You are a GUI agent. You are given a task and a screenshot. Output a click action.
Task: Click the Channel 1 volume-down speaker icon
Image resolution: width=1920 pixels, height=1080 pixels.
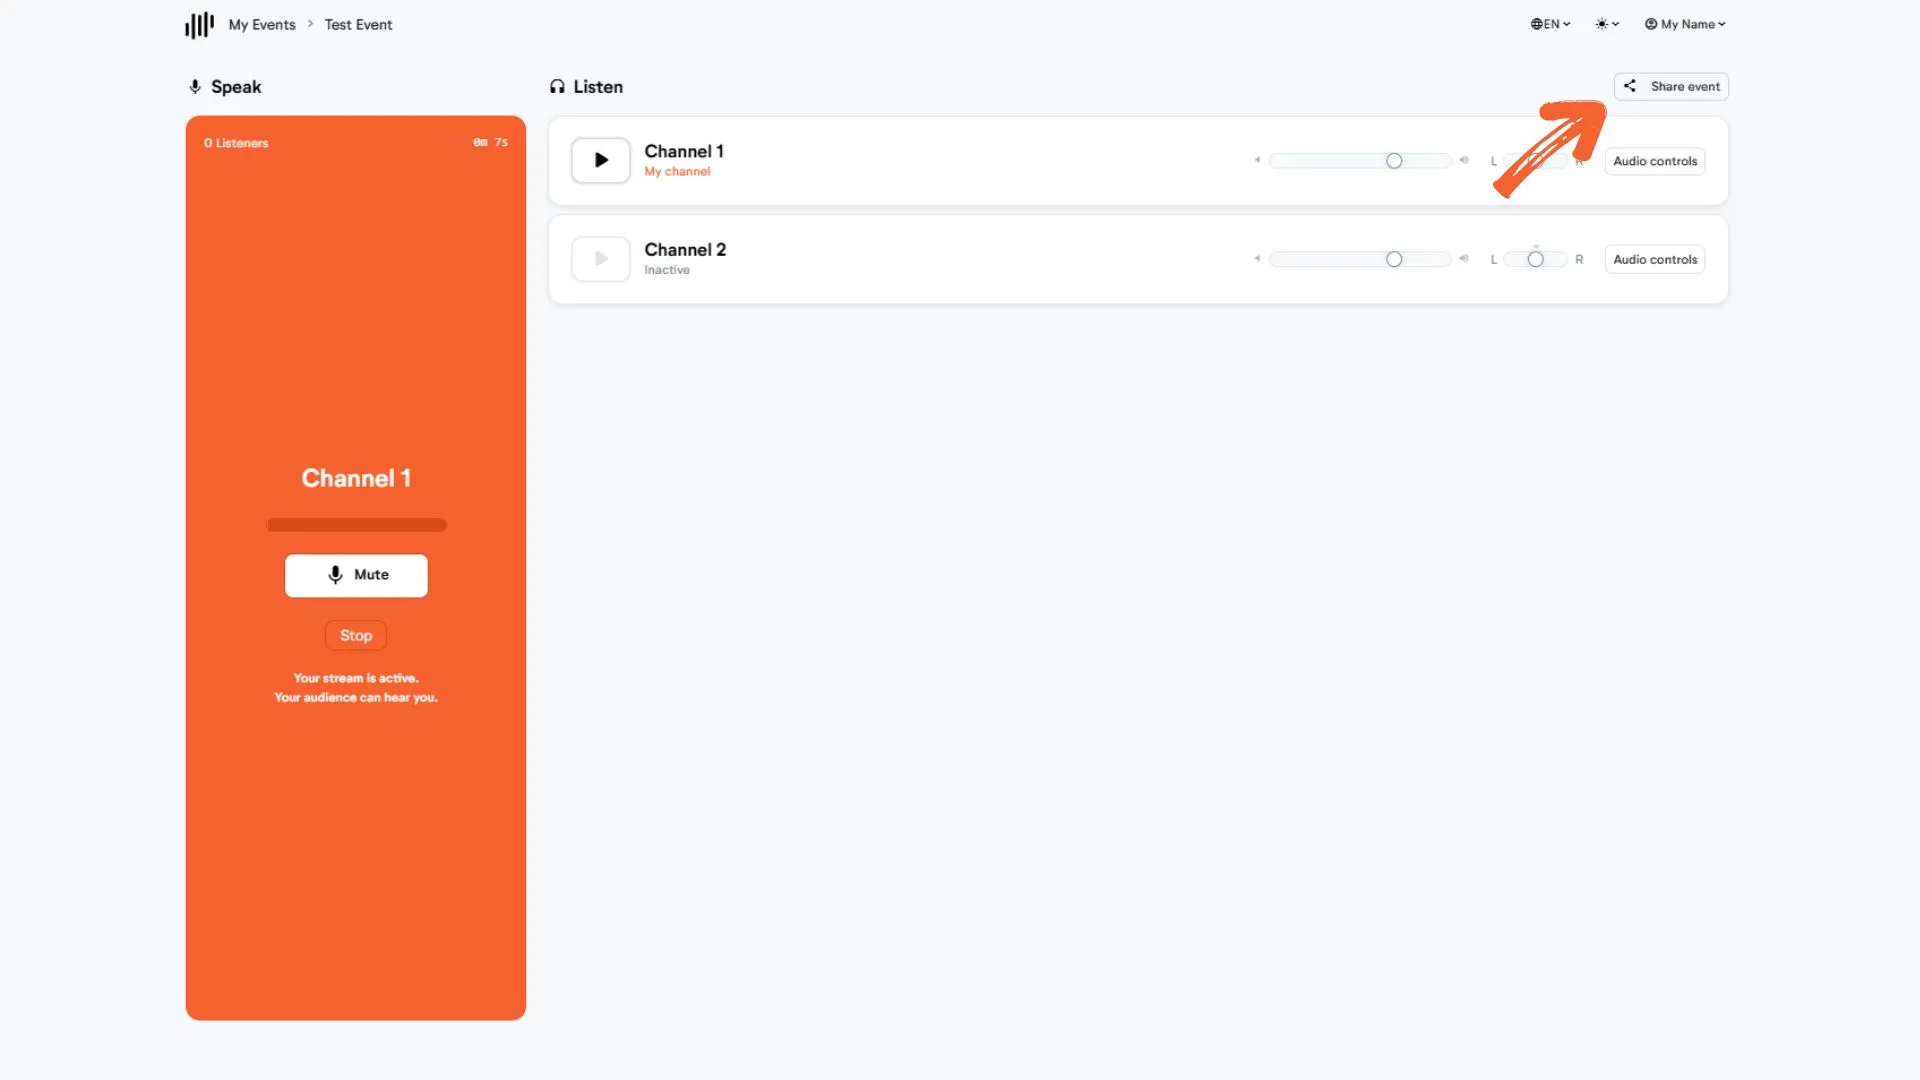tap(1257, 160)
